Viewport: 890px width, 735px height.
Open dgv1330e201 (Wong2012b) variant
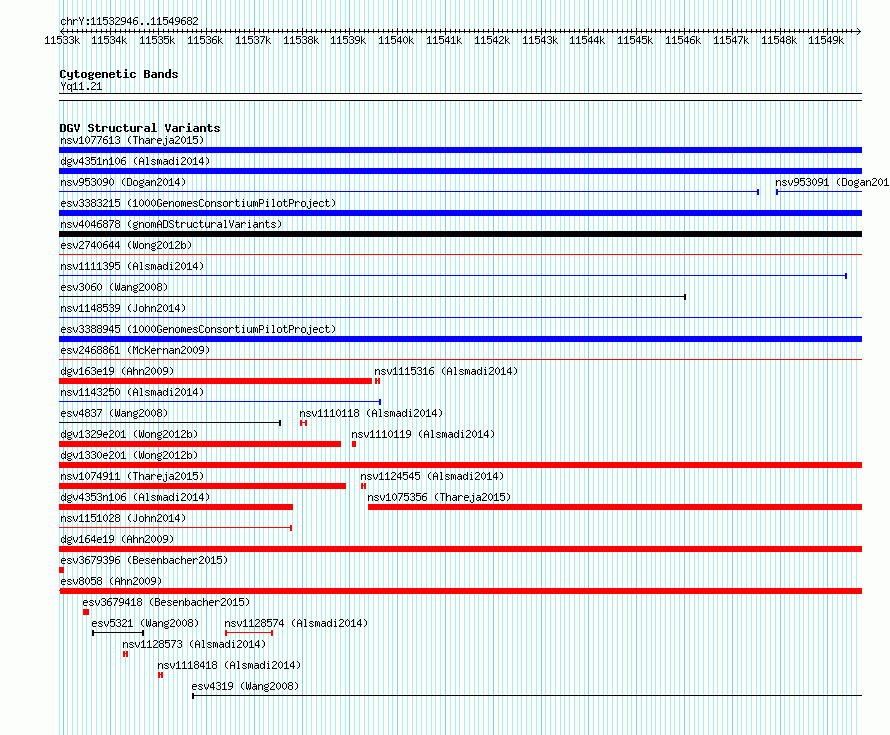tap(129, 455)
